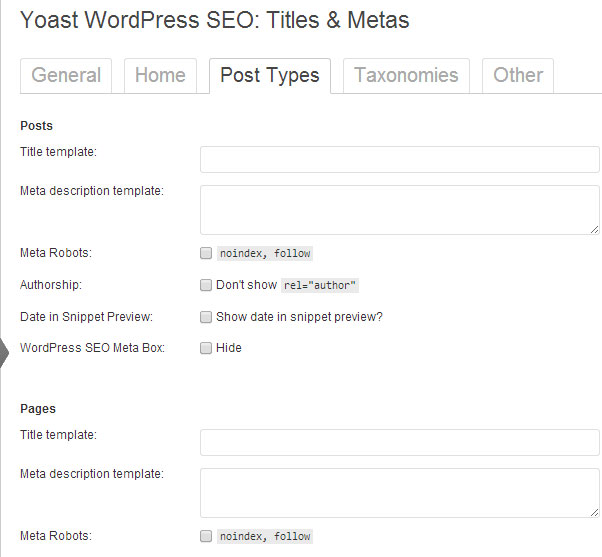The width and height of the screenshot is (602, 557).
Task: Switch to the Other tab
Action: click(518, 75)
